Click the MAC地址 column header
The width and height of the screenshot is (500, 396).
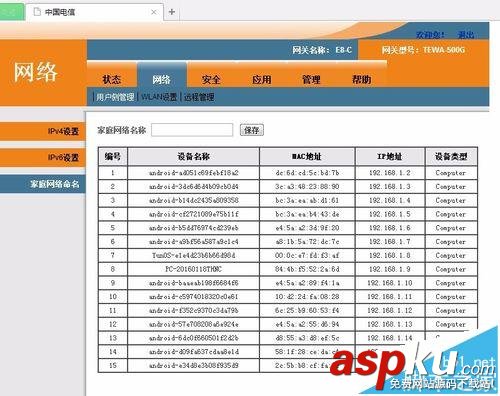click(307, 156)
